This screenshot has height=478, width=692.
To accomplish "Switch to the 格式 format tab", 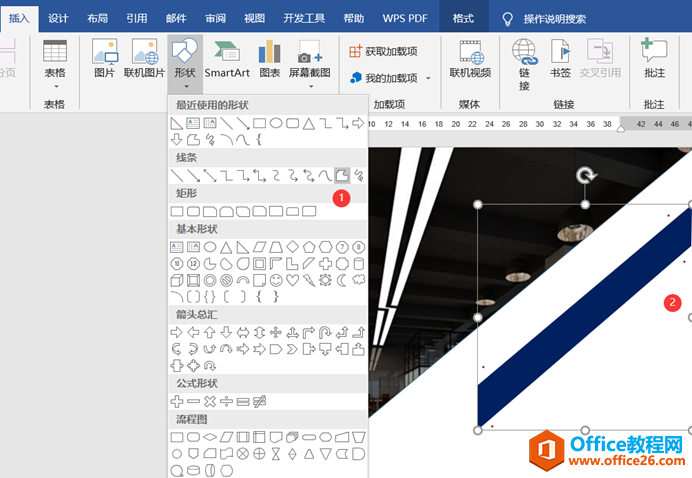I will [463, 18].
